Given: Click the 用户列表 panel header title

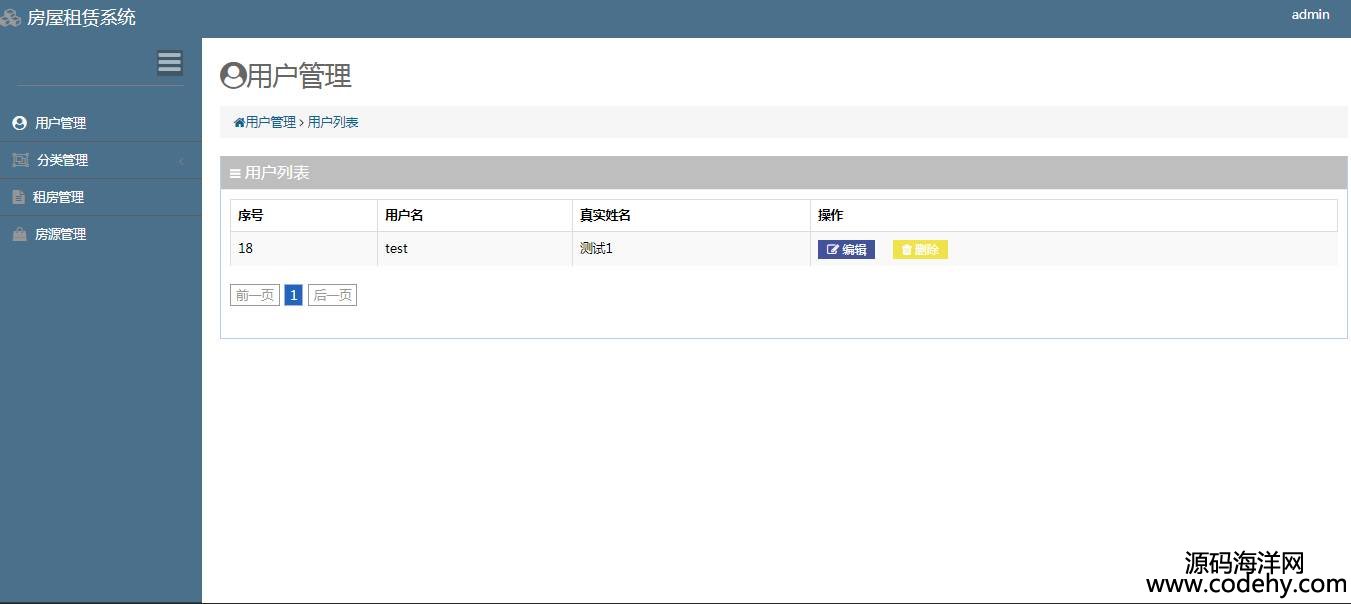Looking at the screenshot, I should (277, 173).
